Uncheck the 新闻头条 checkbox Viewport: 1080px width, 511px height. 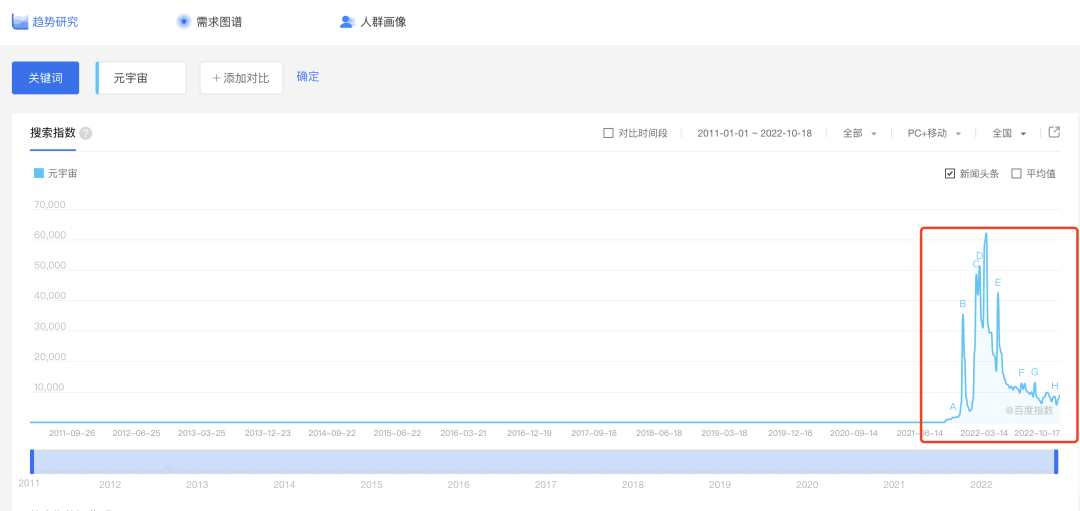[949, 173]
